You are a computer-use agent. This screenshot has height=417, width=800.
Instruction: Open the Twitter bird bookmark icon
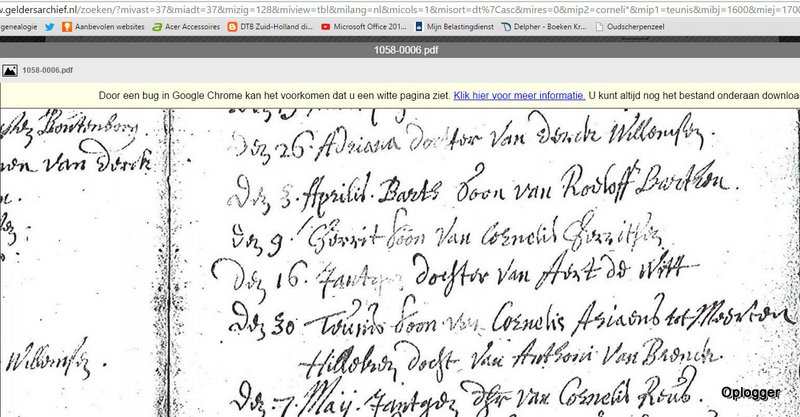[49, 27]
